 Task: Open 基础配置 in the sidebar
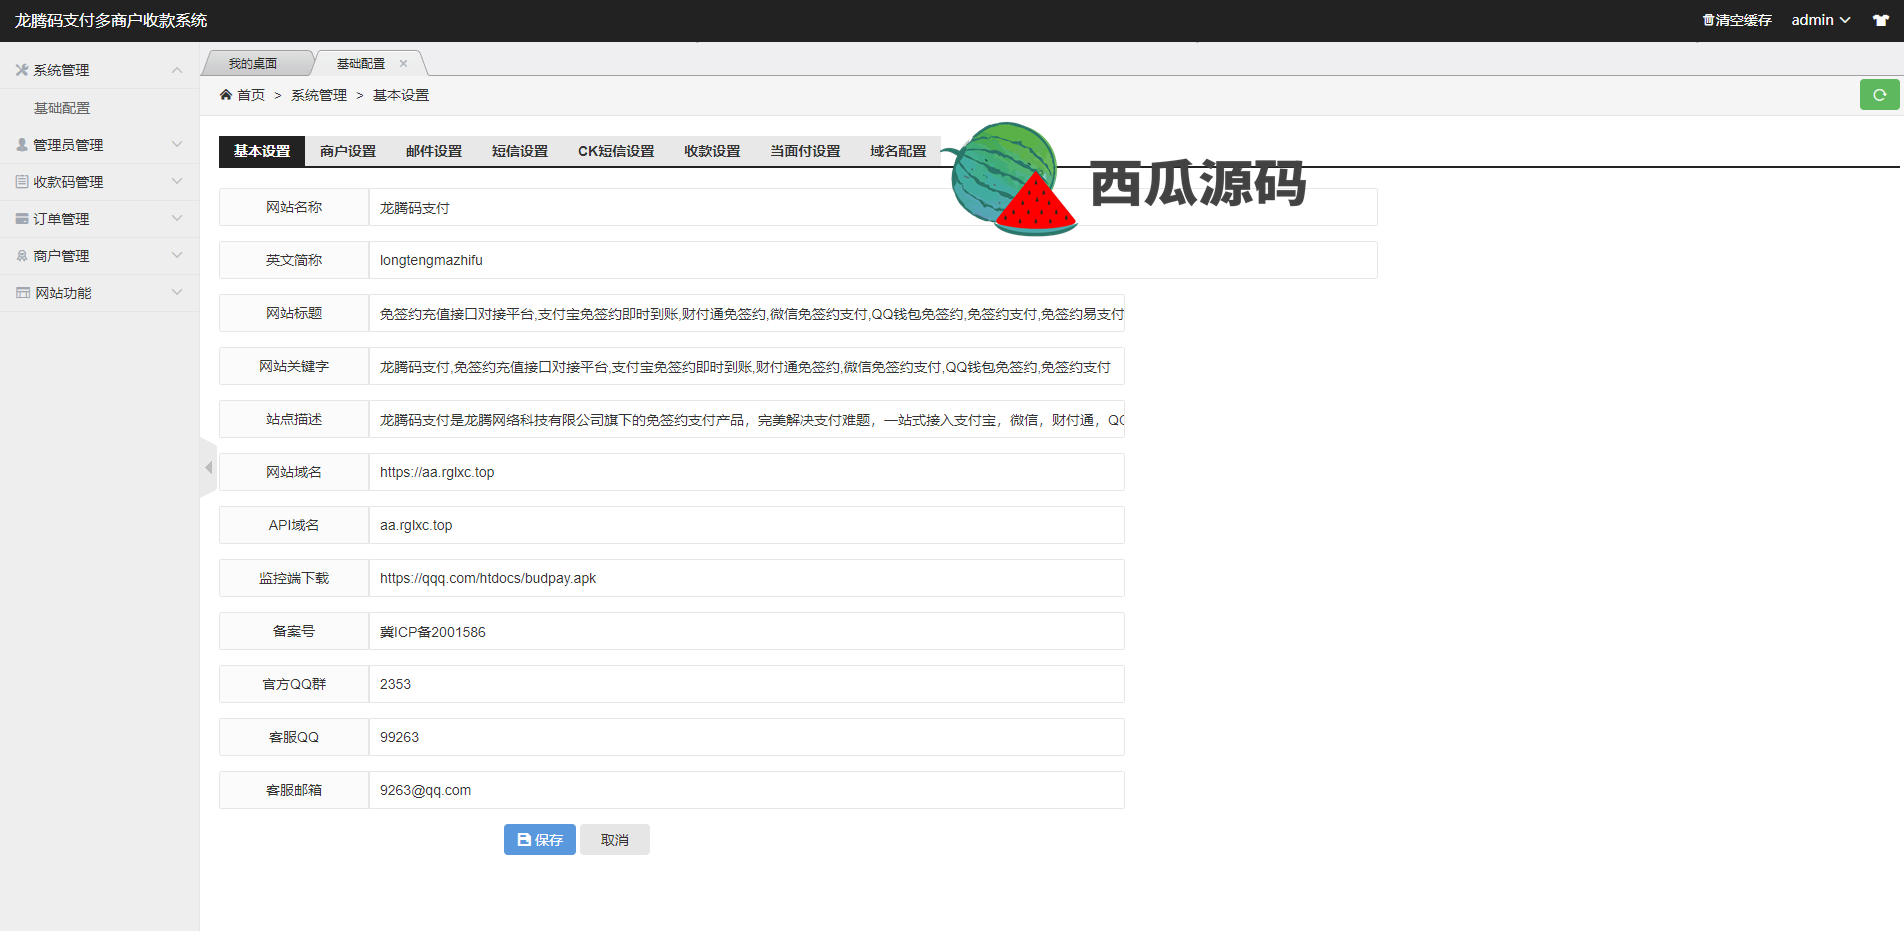[x=62, y=108]
